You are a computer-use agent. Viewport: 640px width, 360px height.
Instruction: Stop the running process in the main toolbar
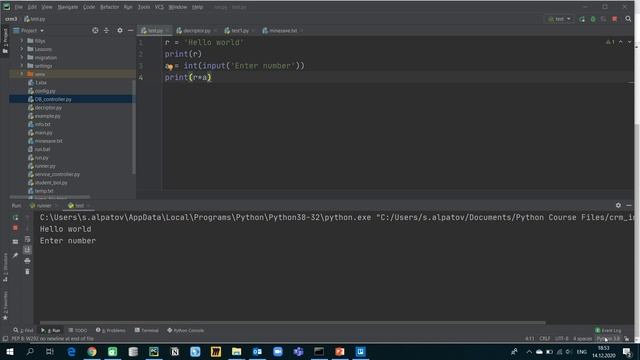[615, 19]
